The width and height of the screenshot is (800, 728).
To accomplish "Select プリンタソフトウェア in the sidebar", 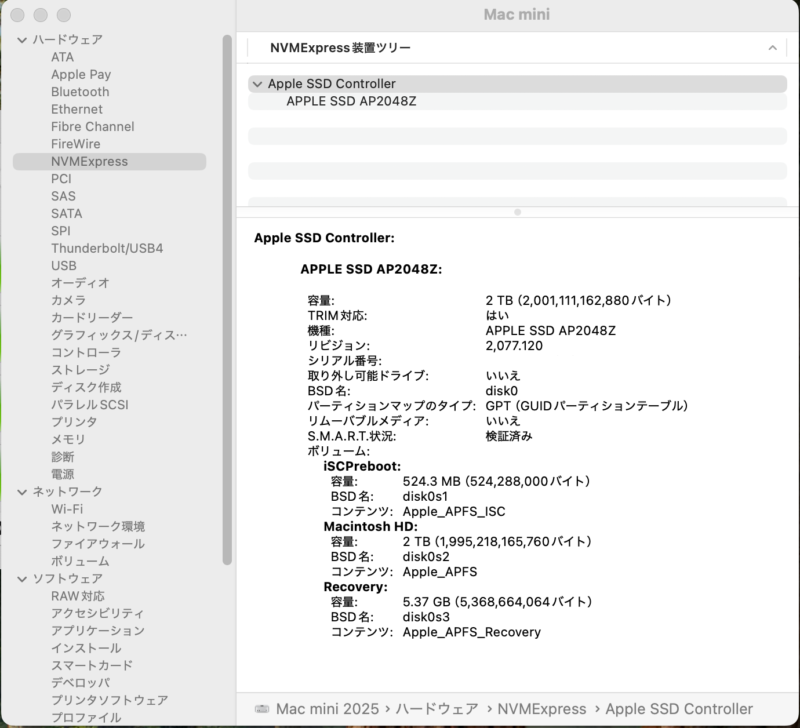I will (x=110, y=700).
